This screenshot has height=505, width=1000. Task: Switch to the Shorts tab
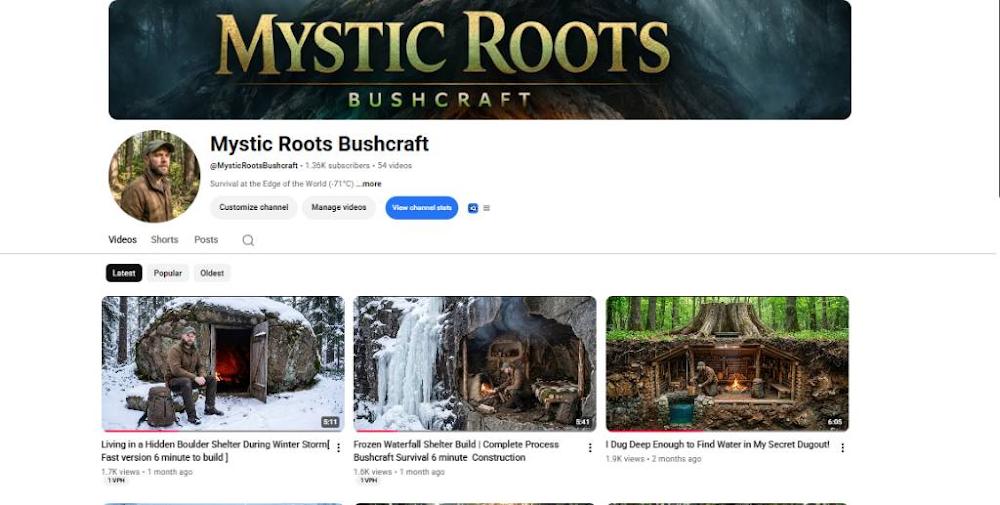click(165, 240)
